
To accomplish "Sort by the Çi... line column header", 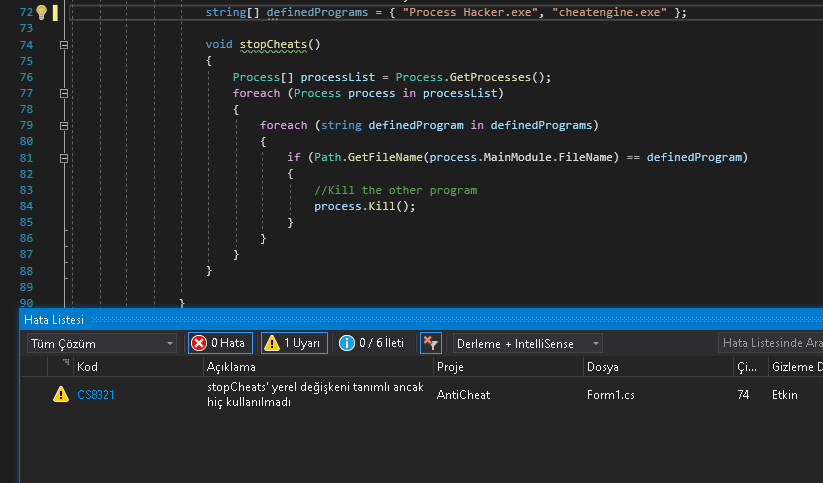I will click(751, 366).
